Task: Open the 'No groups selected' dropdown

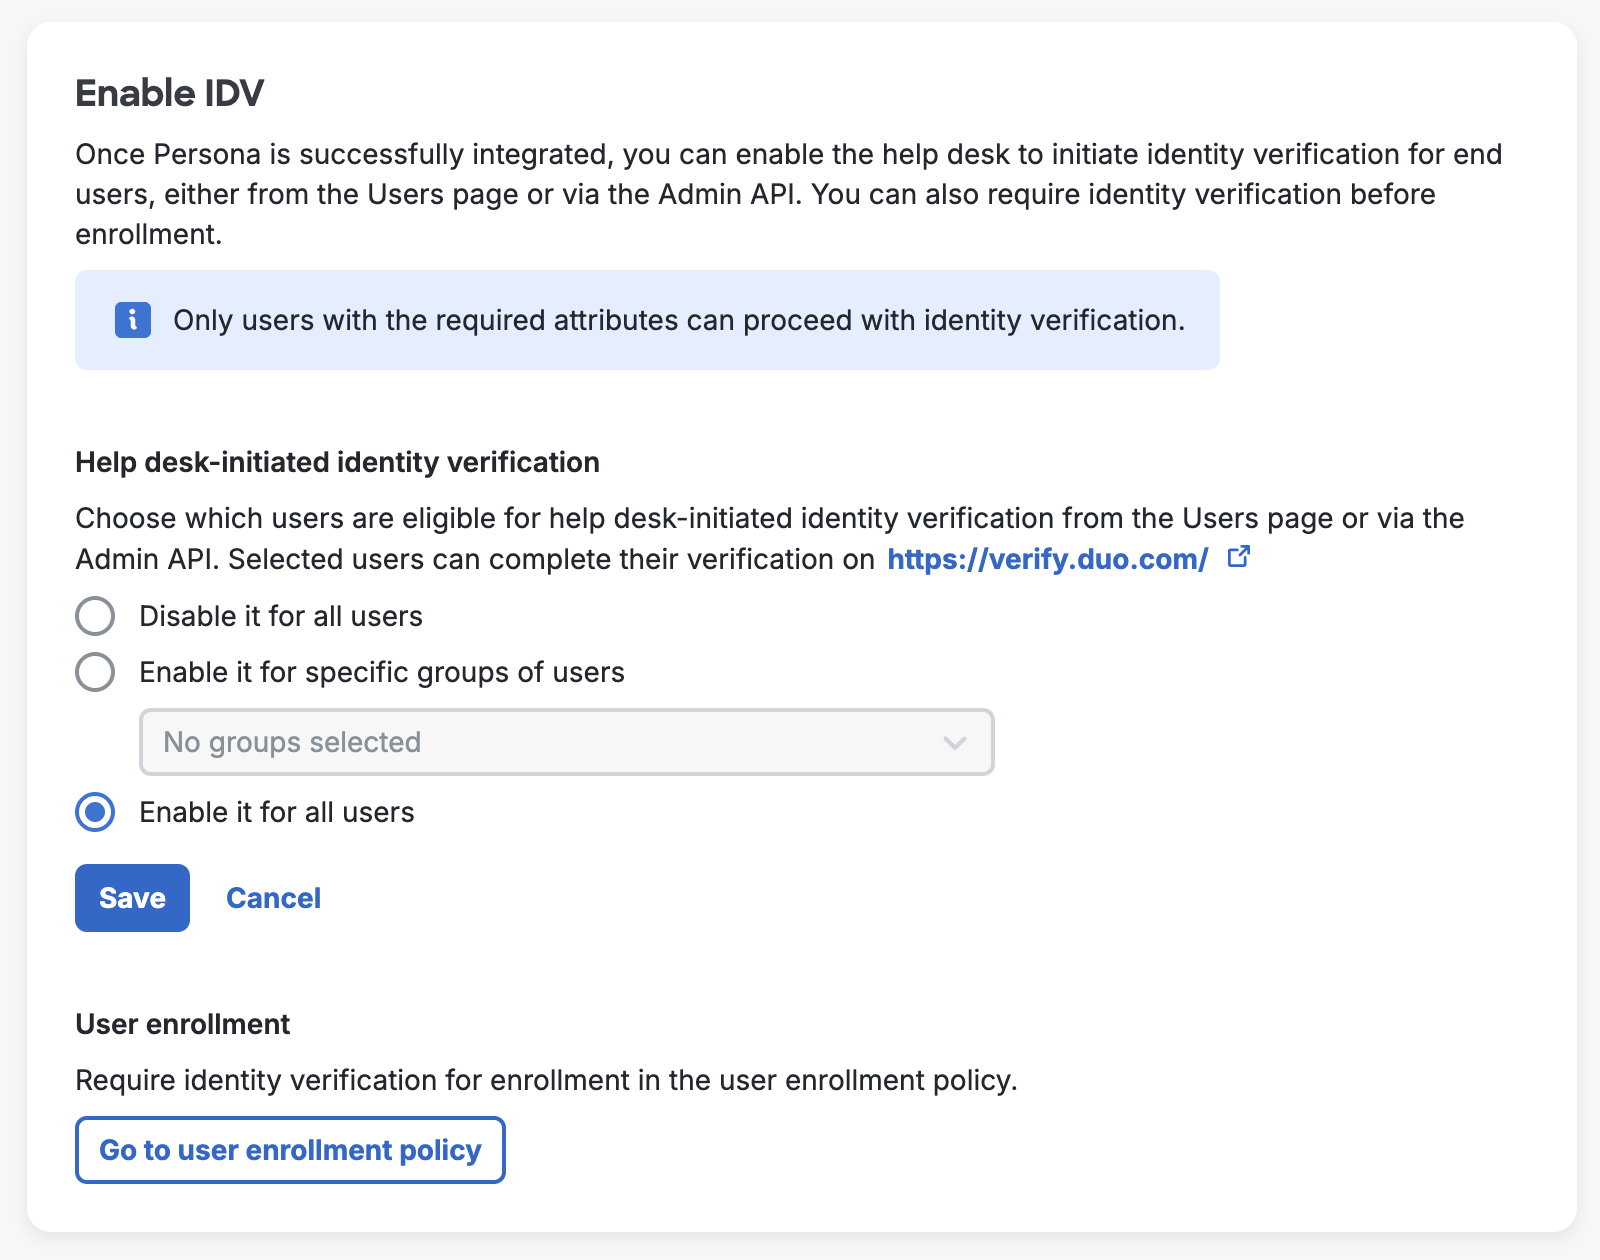Action: coord(566,742)
